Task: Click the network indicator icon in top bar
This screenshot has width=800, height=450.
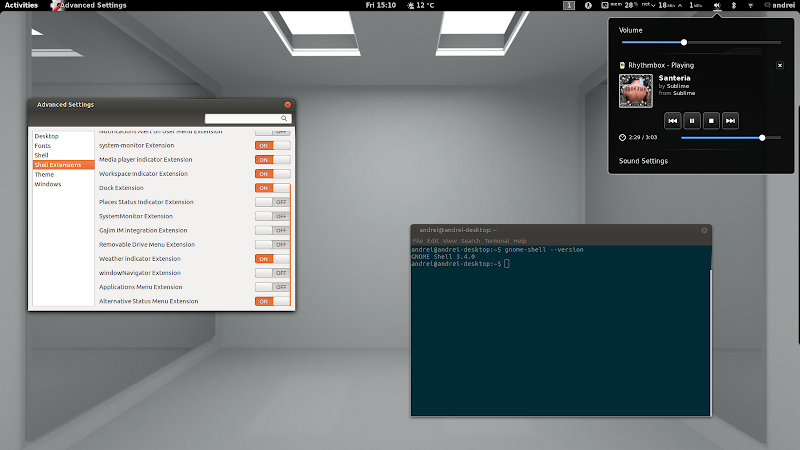Action: 751,6
